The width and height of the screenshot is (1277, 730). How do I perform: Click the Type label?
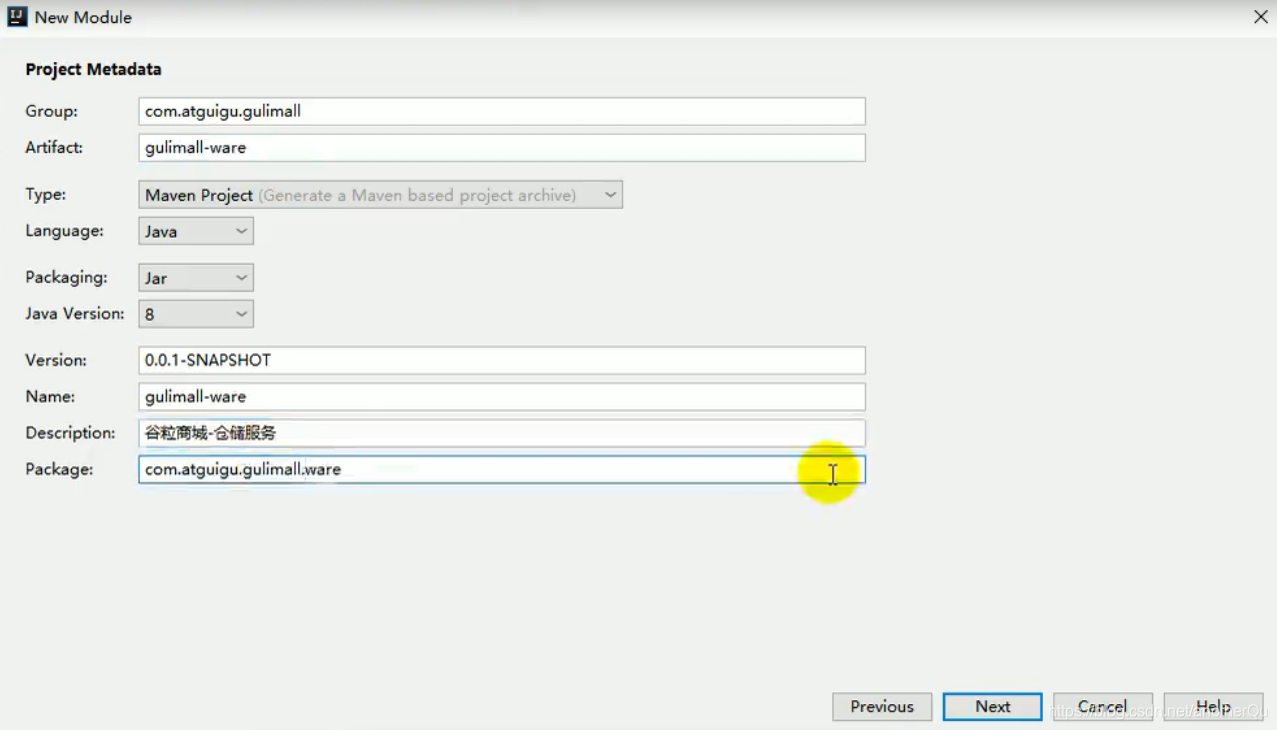(45, 195)
